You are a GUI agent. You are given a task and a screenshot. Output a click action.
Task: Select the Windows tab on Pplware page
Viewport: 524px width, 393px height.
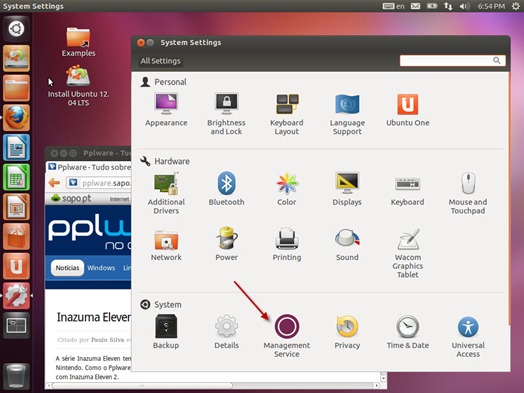click(x=101, y=268)
